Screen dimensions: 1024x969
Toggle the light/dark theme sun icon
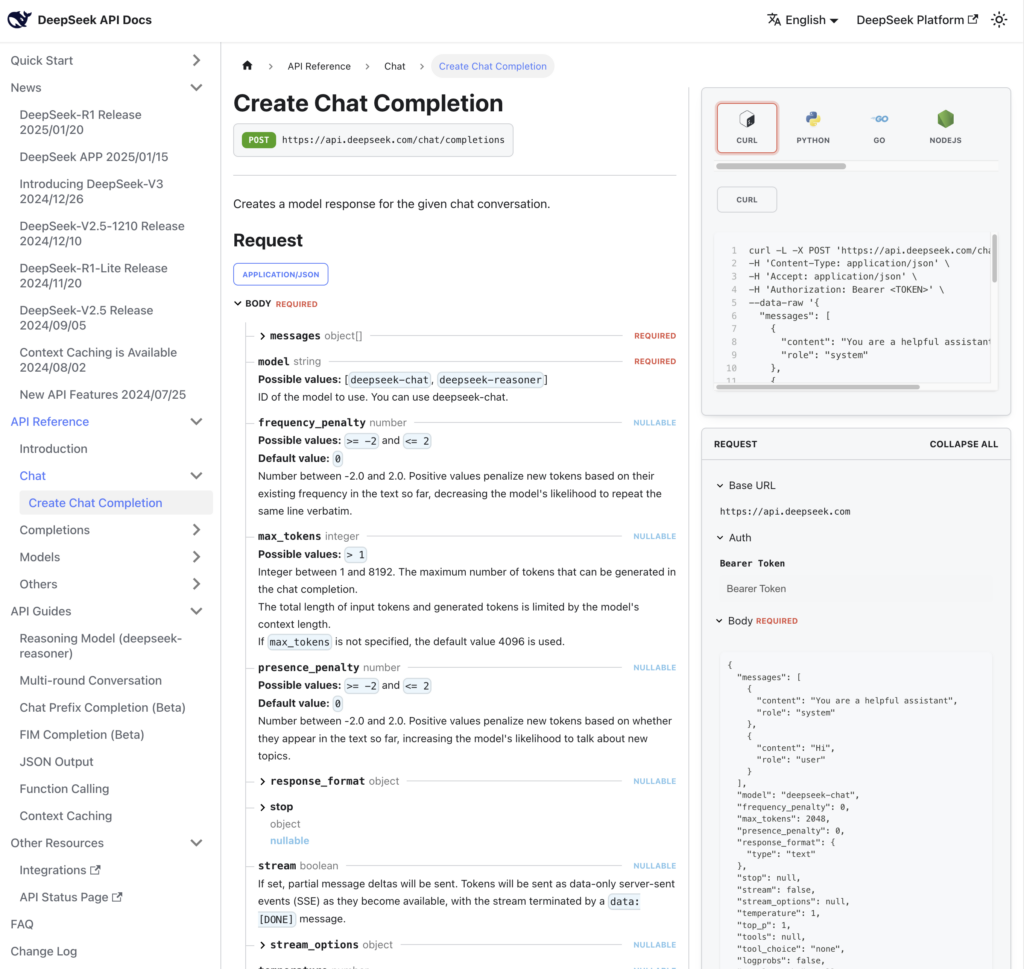(998, 18)
